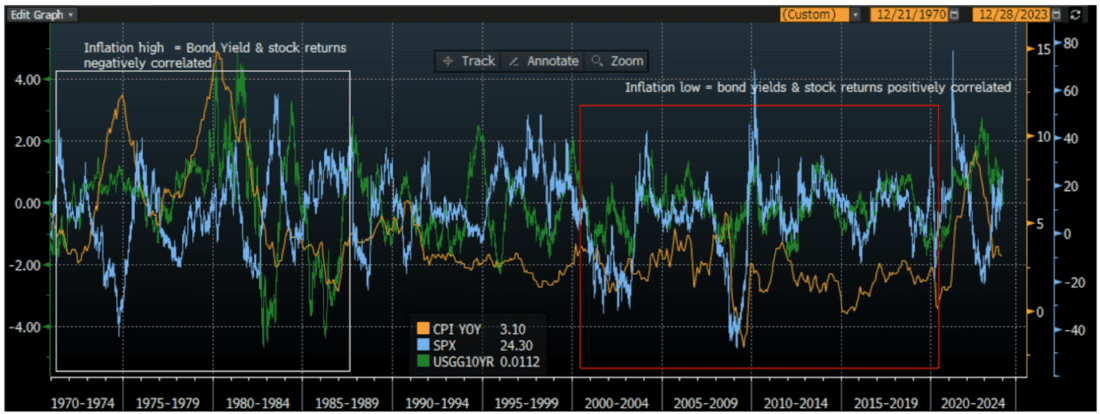Open the start date calendar picker
Viewport: 1100px width, 414px height.
pyautogui.click(x=953, y=15)
